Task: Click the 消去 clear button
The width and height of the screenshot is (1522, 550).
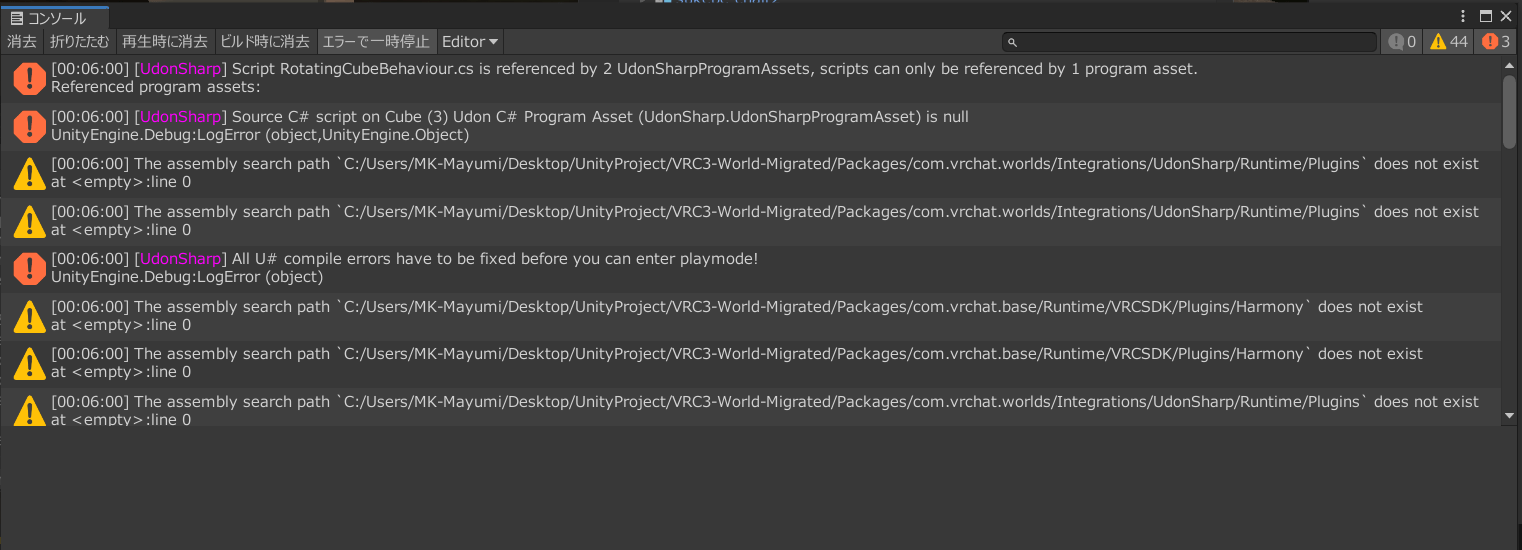Action: tap(22, 42)
